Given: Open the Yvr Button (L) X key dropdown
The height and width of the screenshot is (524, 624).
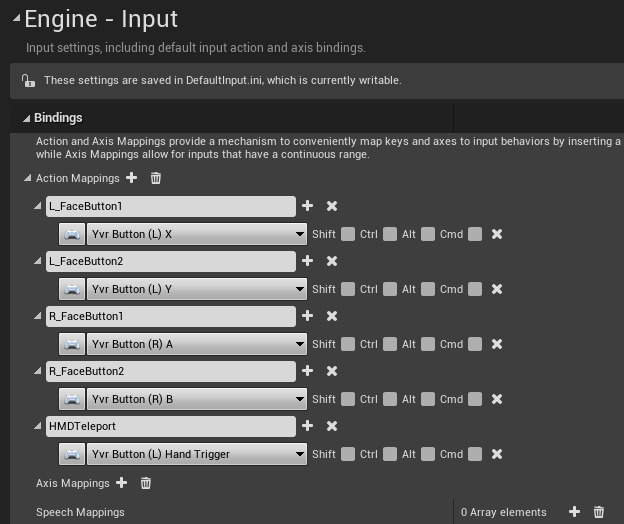Looking at the screenshot, I should click(196, 234).
